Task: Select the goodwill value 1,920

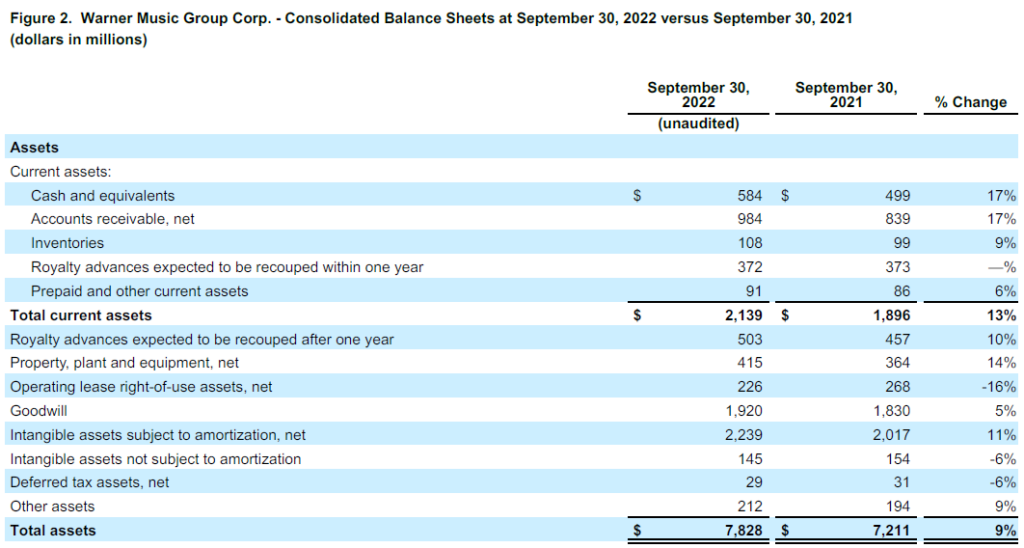Action: pos(744,411)
